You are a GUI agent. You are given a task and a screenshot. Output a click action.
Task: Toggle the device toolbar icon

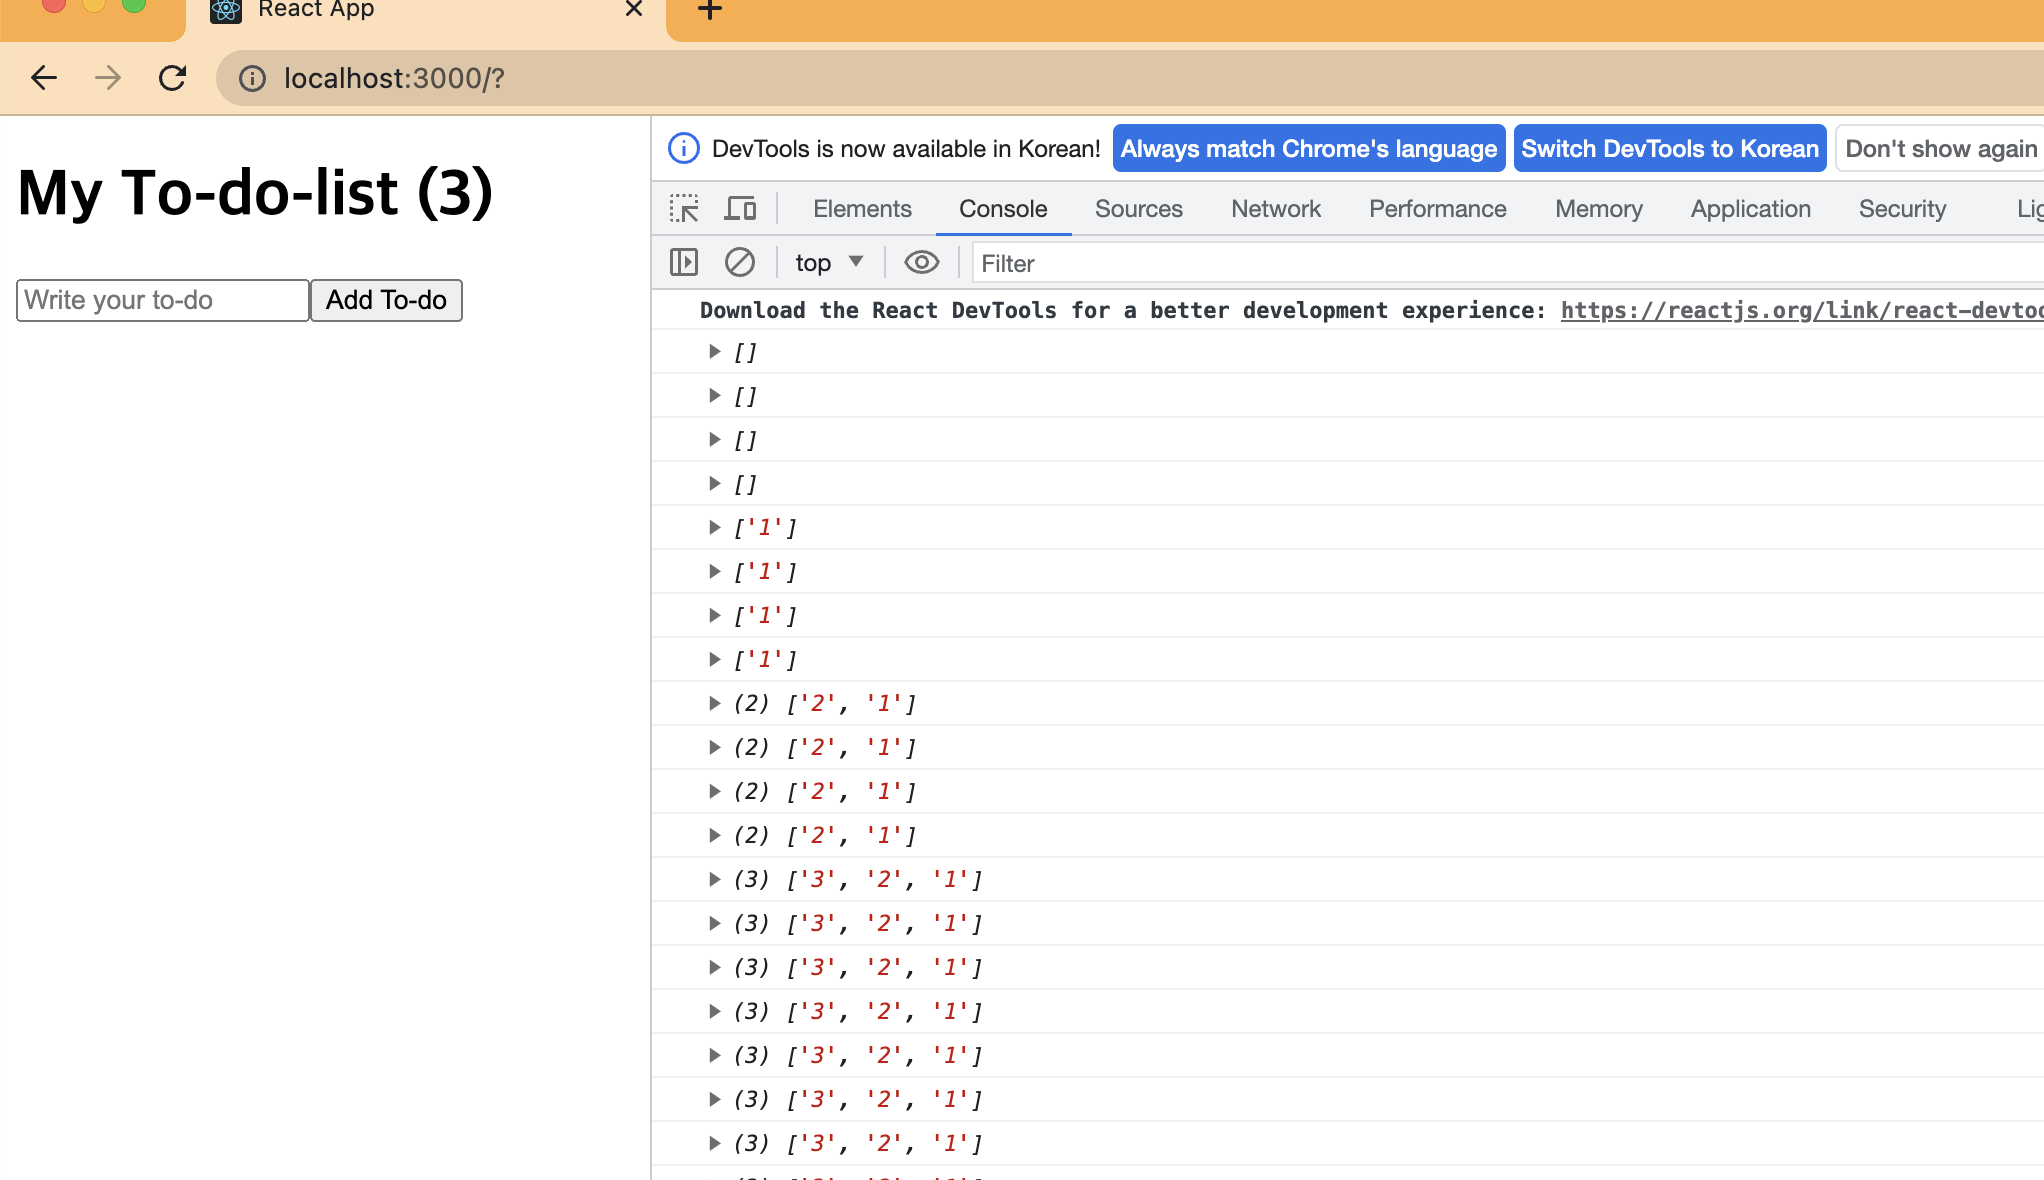740,209
